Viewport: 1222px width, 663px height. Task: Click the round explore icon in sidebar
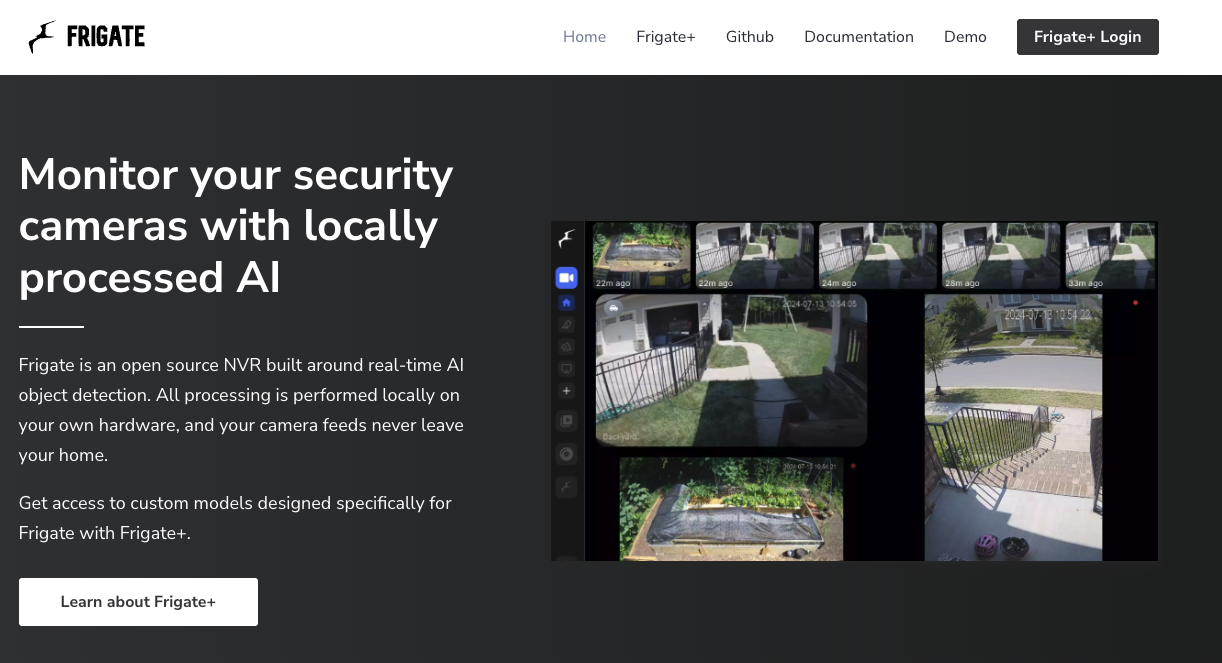coord(566,454)
